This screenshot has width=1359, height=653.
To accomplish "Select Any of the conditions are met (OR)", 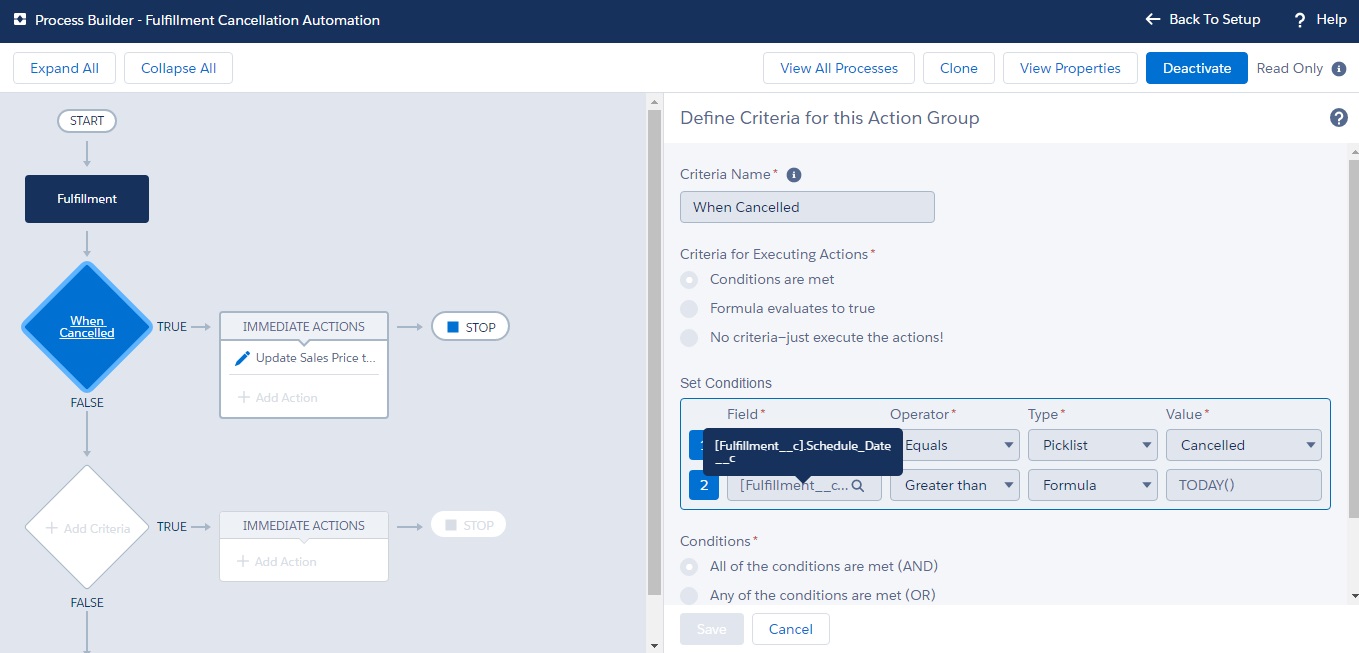I will pyautogui.click(x=689, y=596).
